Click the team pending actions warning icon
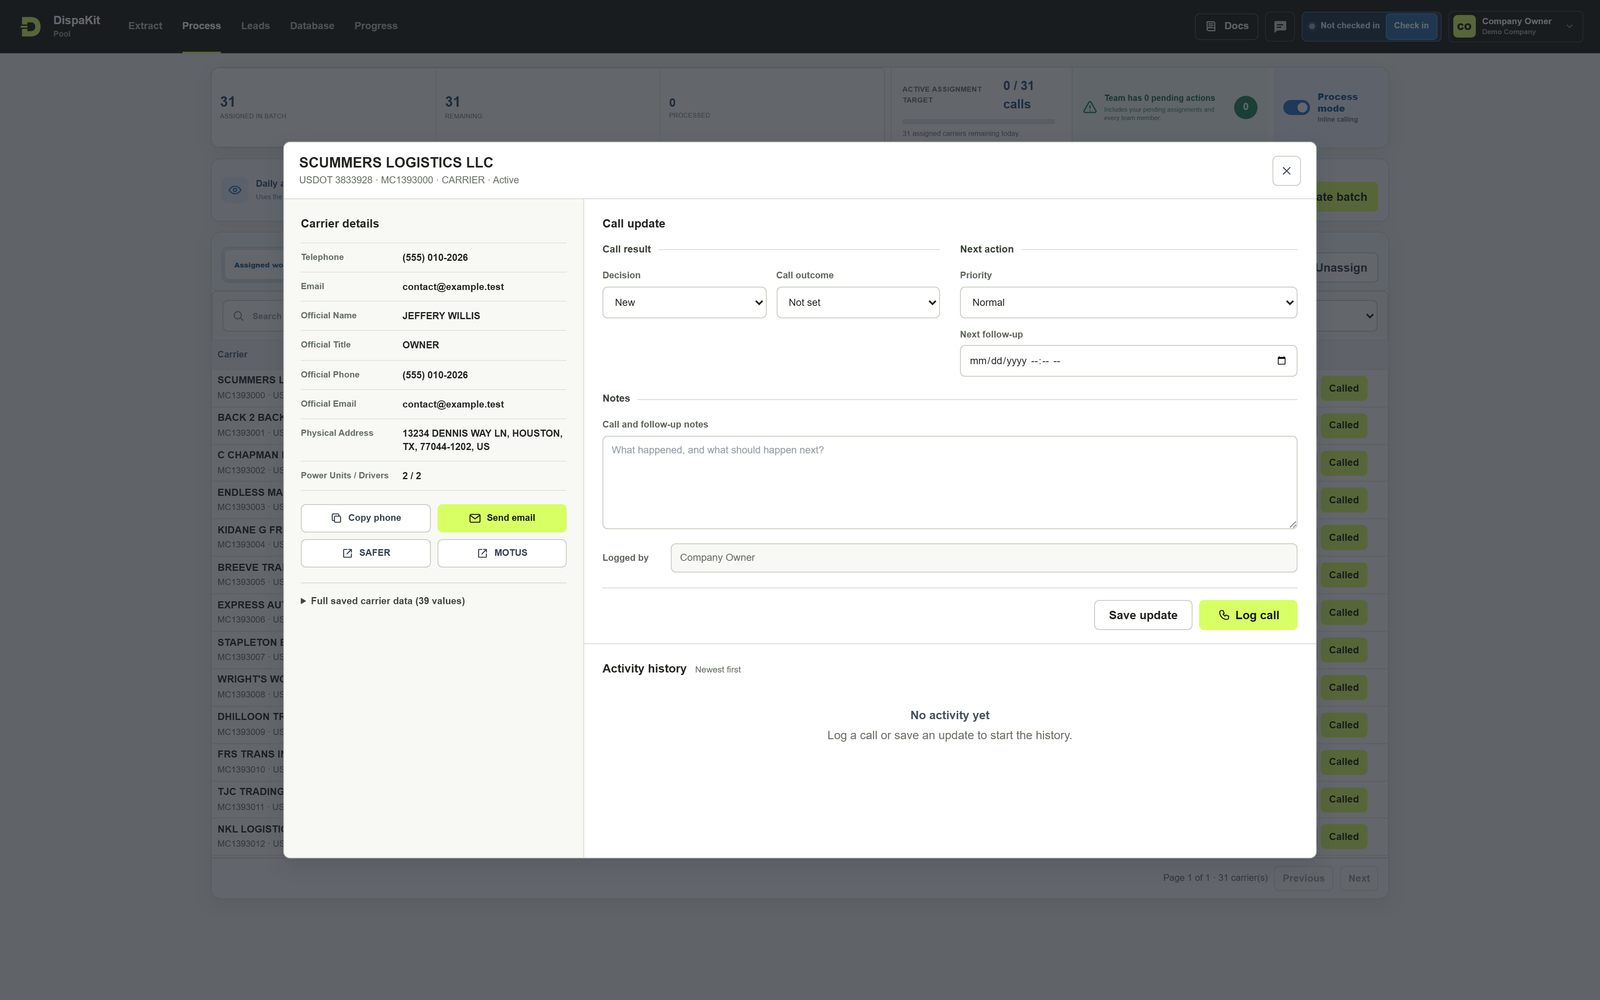1600x1000 pixels. pos(1090,107)
